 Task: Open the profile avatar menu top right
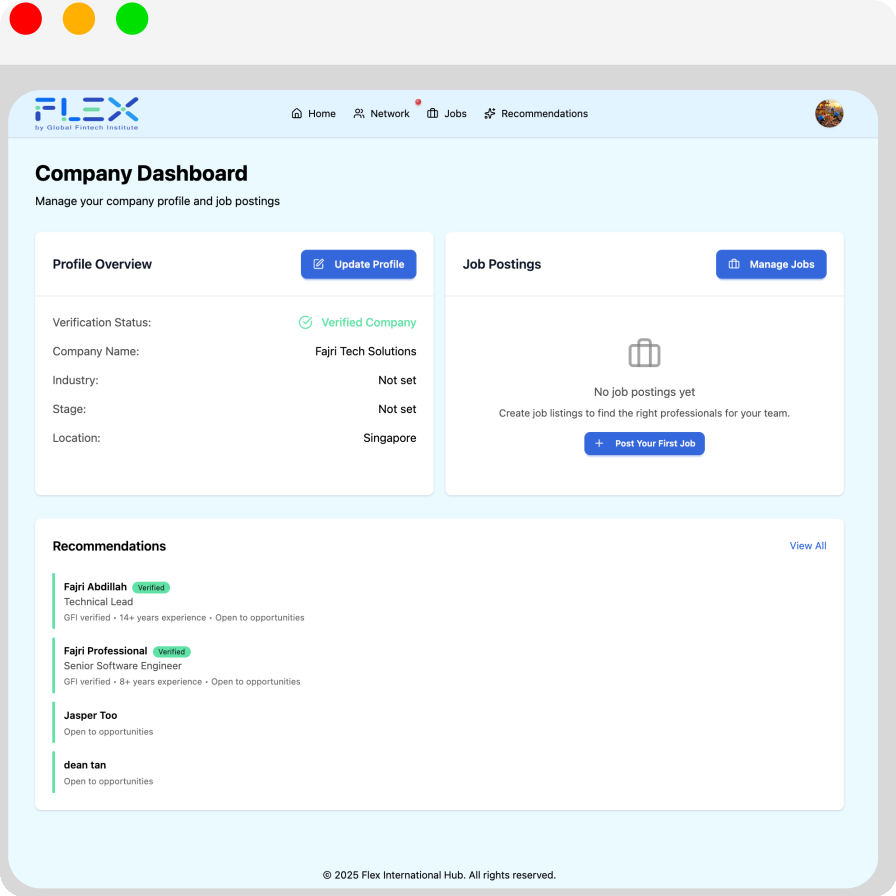[x=829, y=113]
